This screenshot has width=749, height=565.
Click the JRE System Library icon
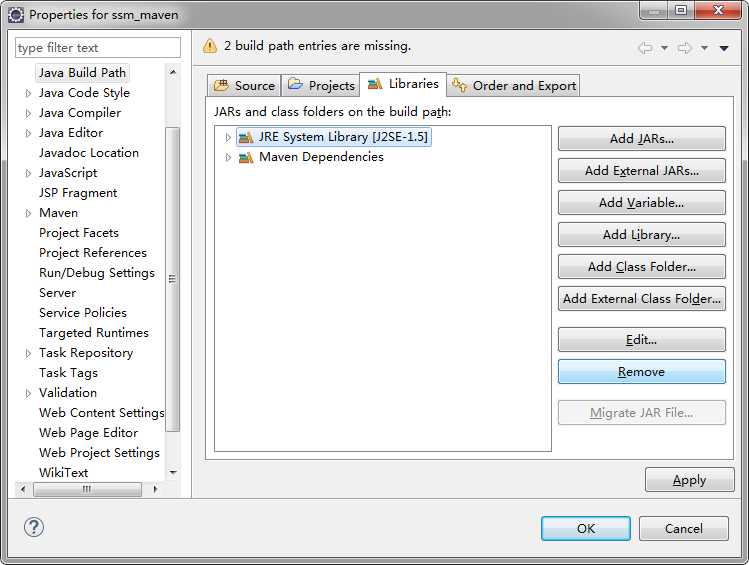pos(245,137)
